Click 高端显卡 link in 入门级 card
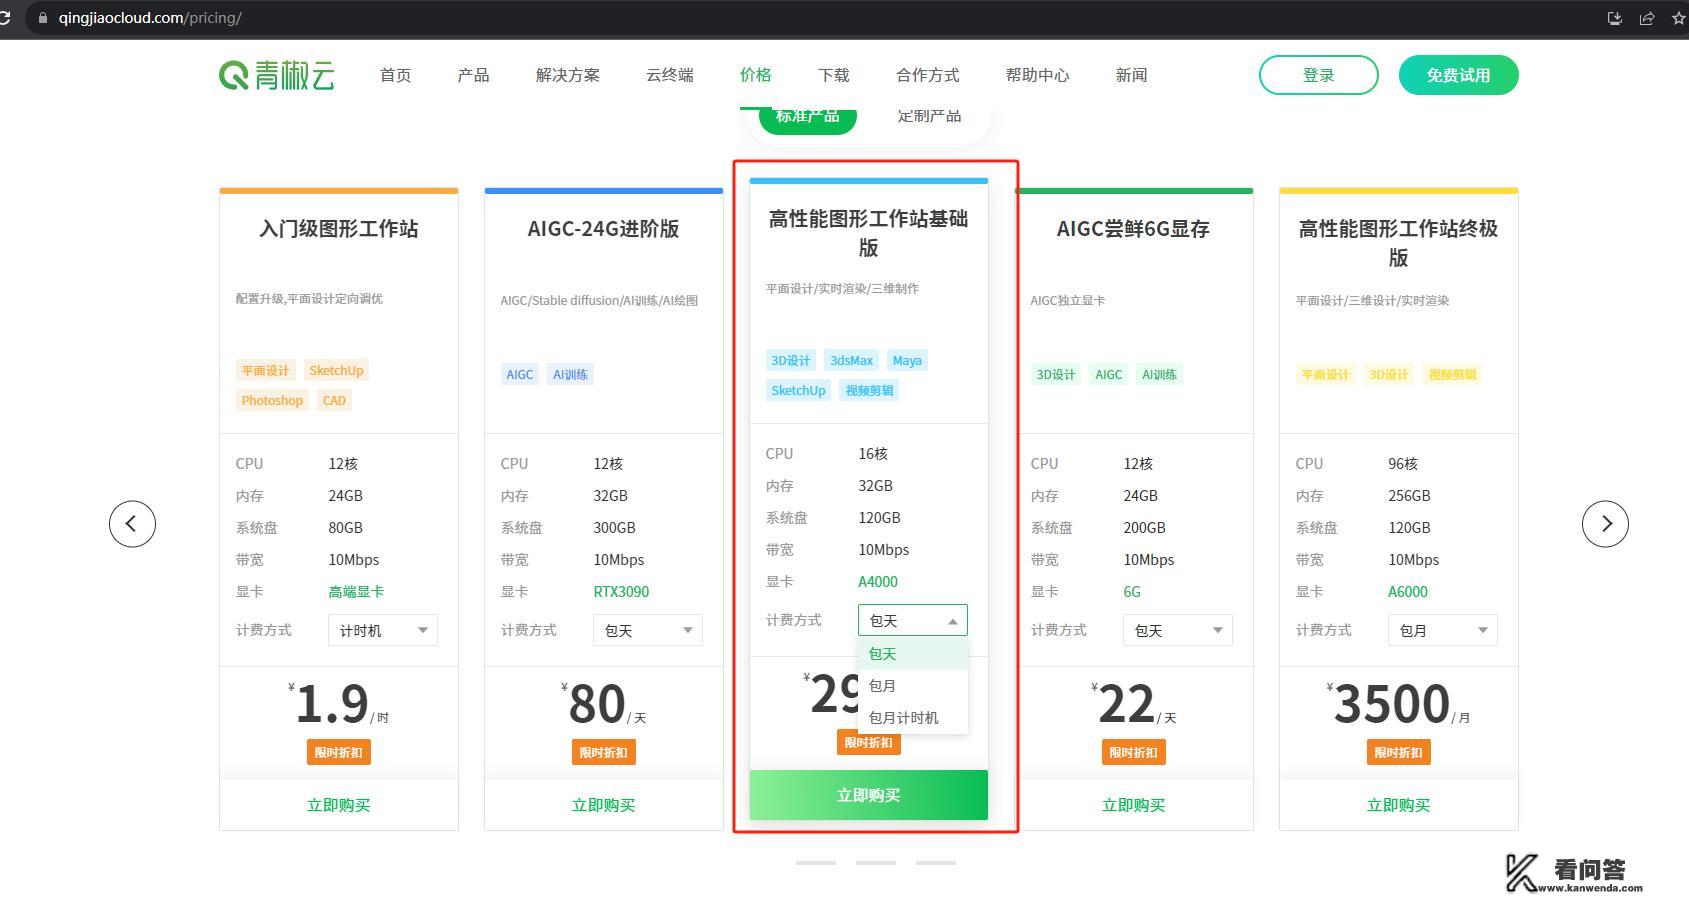Viewport: 1689px width, 906px height. tap(356, 592)
